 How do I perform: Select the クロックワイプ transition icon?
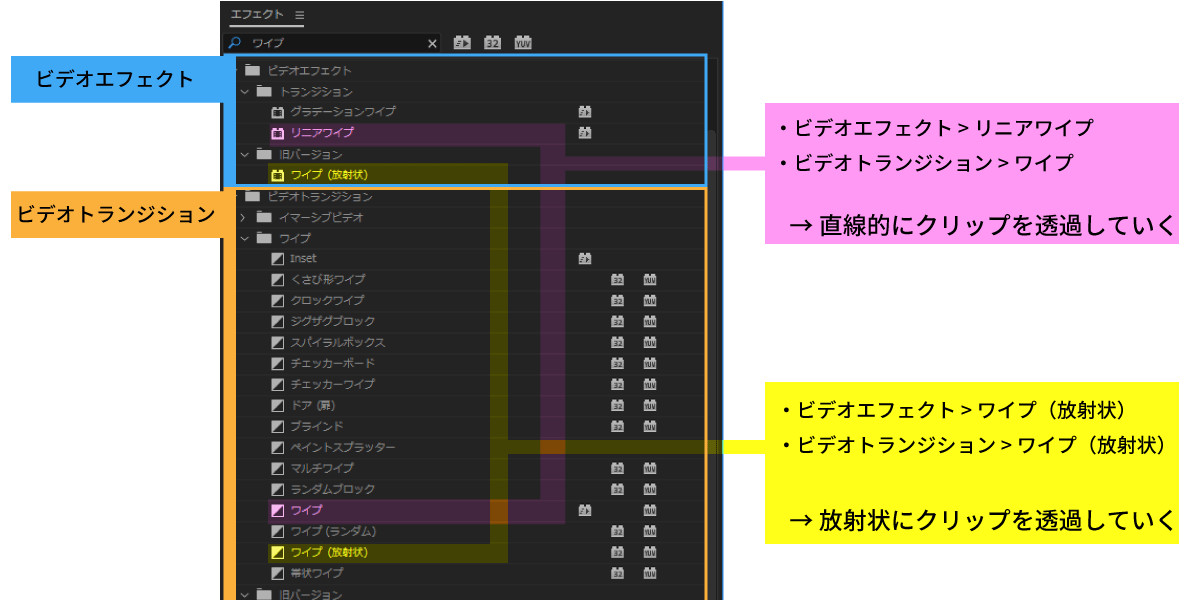tap(278, 301)
